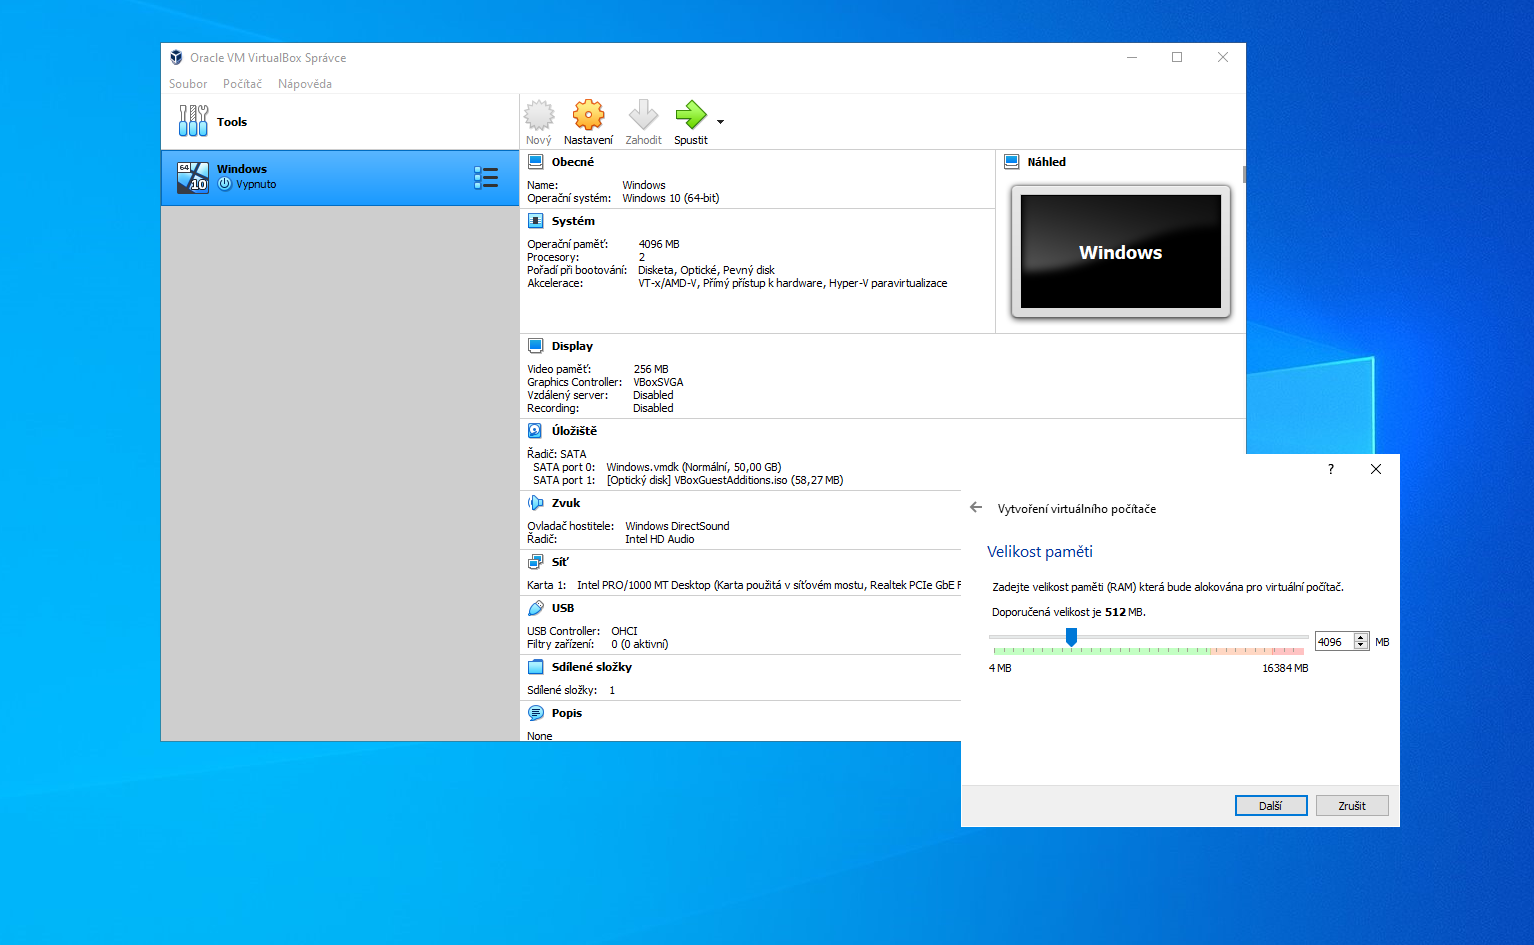Minimize the VirtualBox Správce window

point(1132,57)
